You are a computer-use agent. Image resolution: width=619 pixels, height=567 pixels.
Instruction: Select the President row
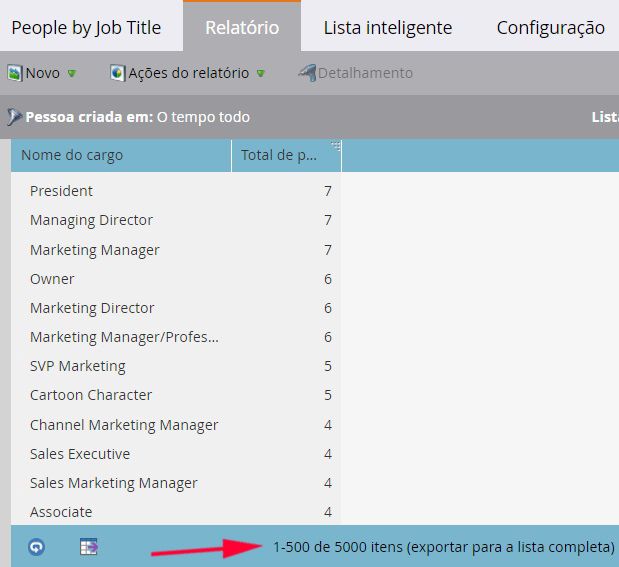pos(61,191)
